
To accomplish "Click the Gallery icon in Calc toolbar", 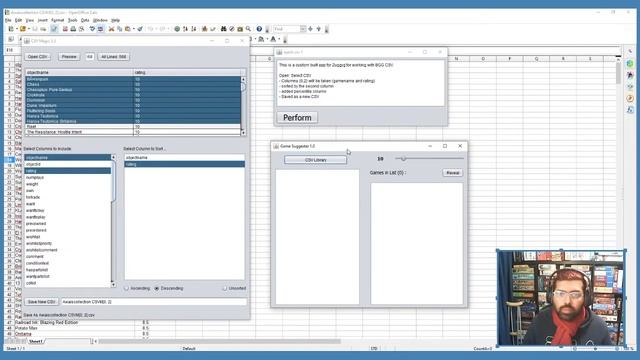I will (x=240, y=29).
